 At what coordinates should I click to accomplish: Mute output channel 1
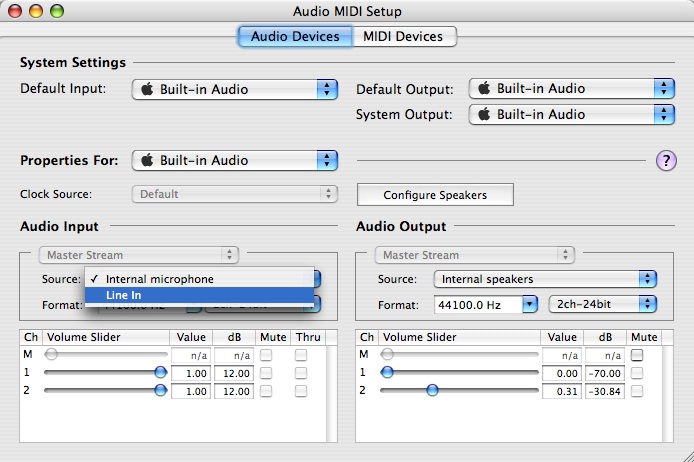click(637, 373)
